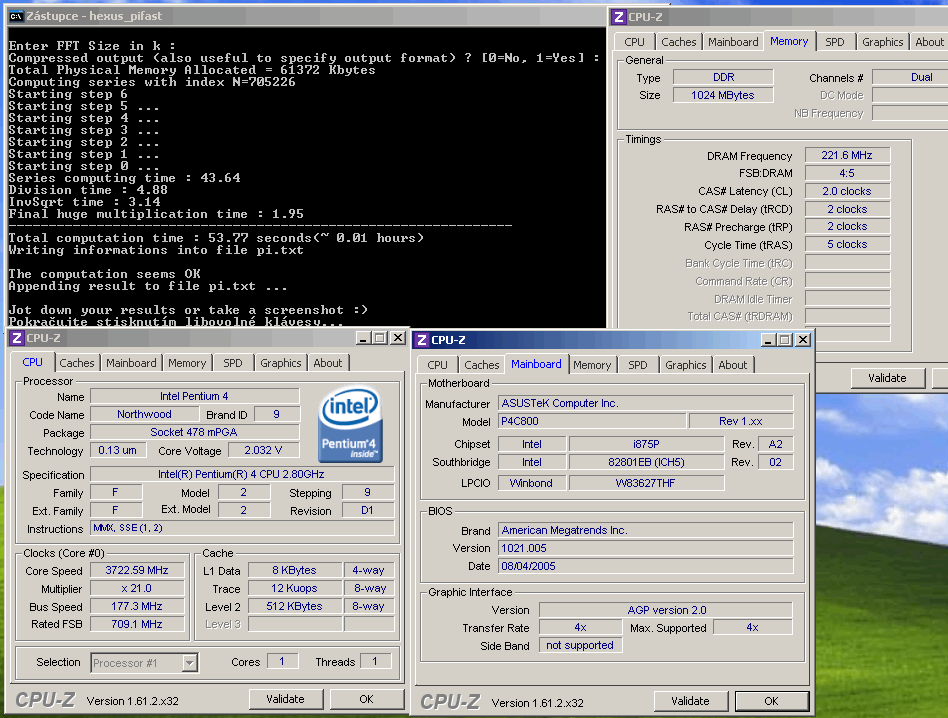Click the motherboard Model field P4C800

[592, 421]
